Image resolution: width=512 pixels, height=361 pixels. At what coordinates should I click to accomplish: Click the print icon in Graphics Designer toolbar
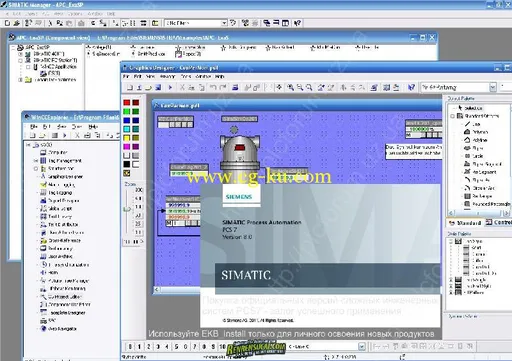pyautogui.click(x=235, y=87)
